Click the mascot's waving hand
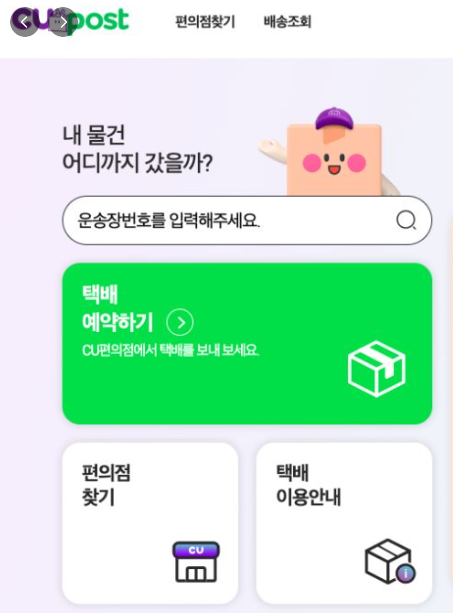Image resolution: width=453 pixels, height=613 pixels. pyautogui.click(x=270, y=149)
